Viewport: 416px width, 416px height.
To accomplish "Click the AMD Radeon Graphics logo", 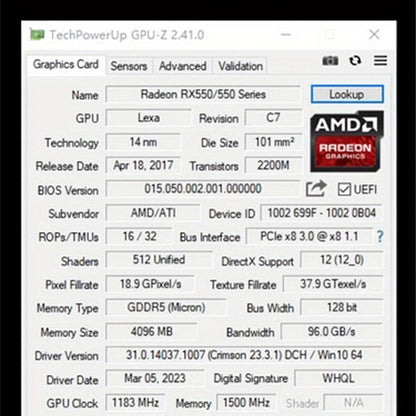I will click(347, 142).
